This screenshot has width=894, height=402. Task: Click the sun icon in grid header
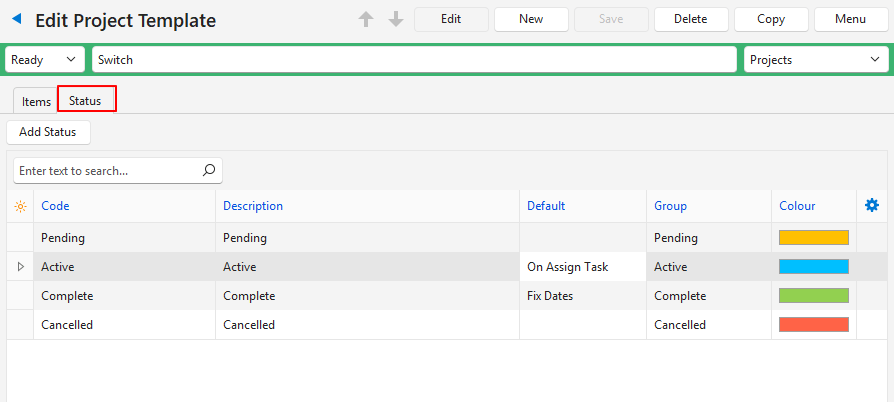click(x=19, y=206)
